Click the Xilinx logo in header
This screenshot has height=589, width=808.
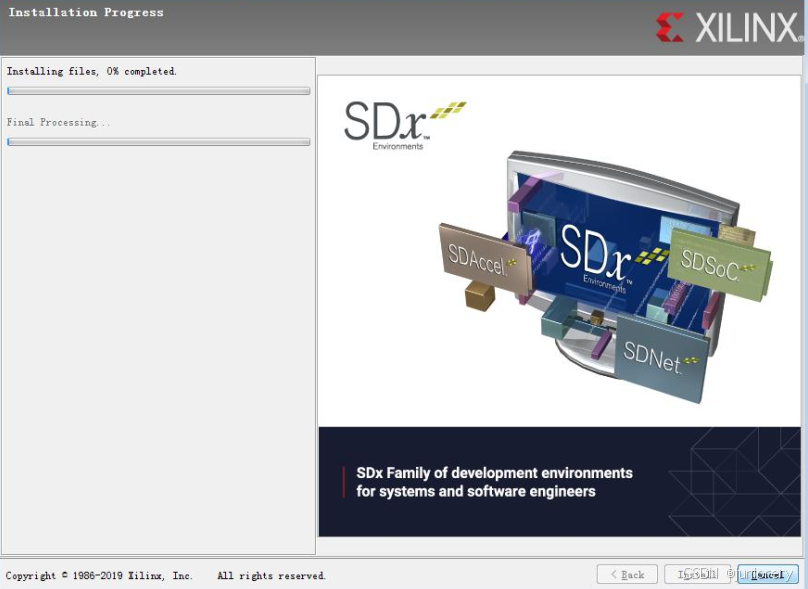point(729,27)
